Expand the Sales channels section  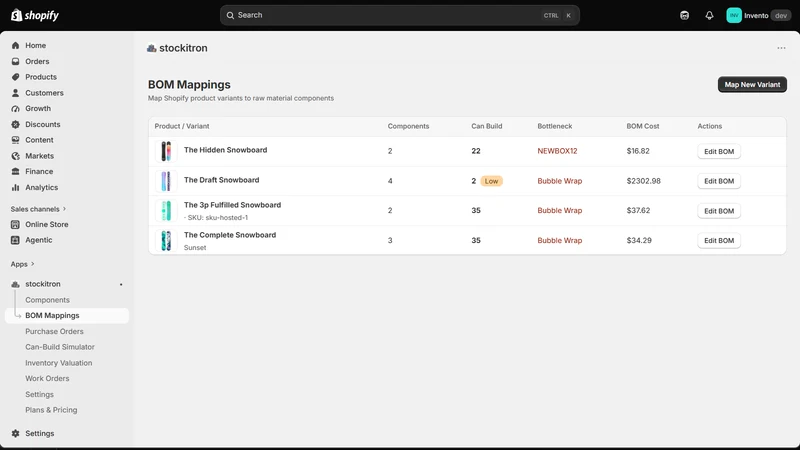coord(38,209)
